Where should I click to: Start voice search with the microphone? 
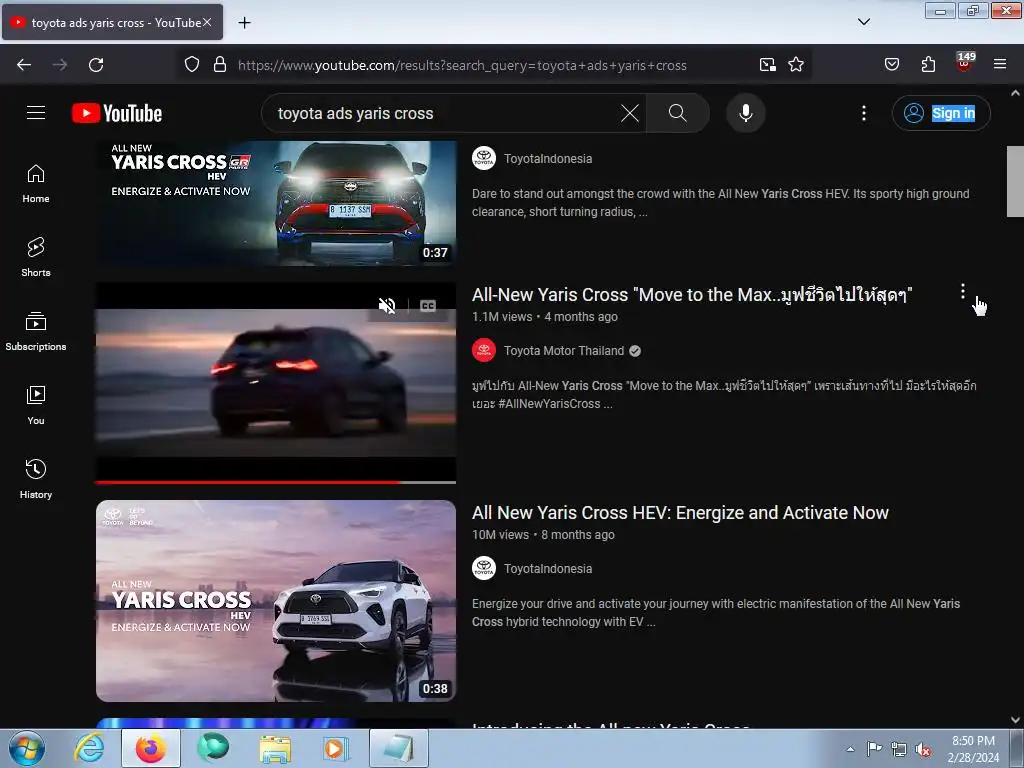pyautogui.click(x=745, y=113)
